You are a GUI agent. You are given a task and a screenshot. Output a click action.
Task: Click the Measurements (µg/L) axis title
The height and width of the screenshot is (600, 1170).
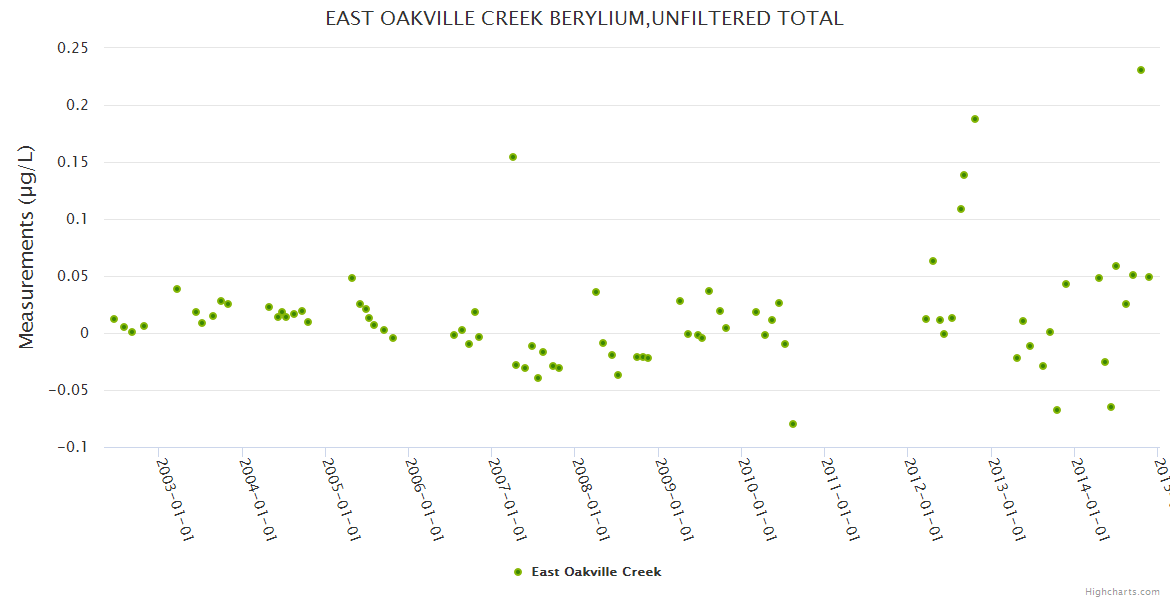click(x=27, y=246)
